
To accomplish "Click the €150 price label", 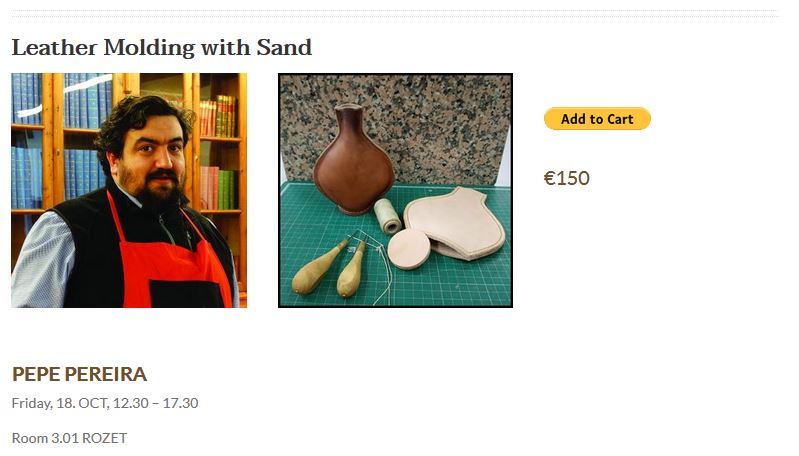I will coord(567,178).
